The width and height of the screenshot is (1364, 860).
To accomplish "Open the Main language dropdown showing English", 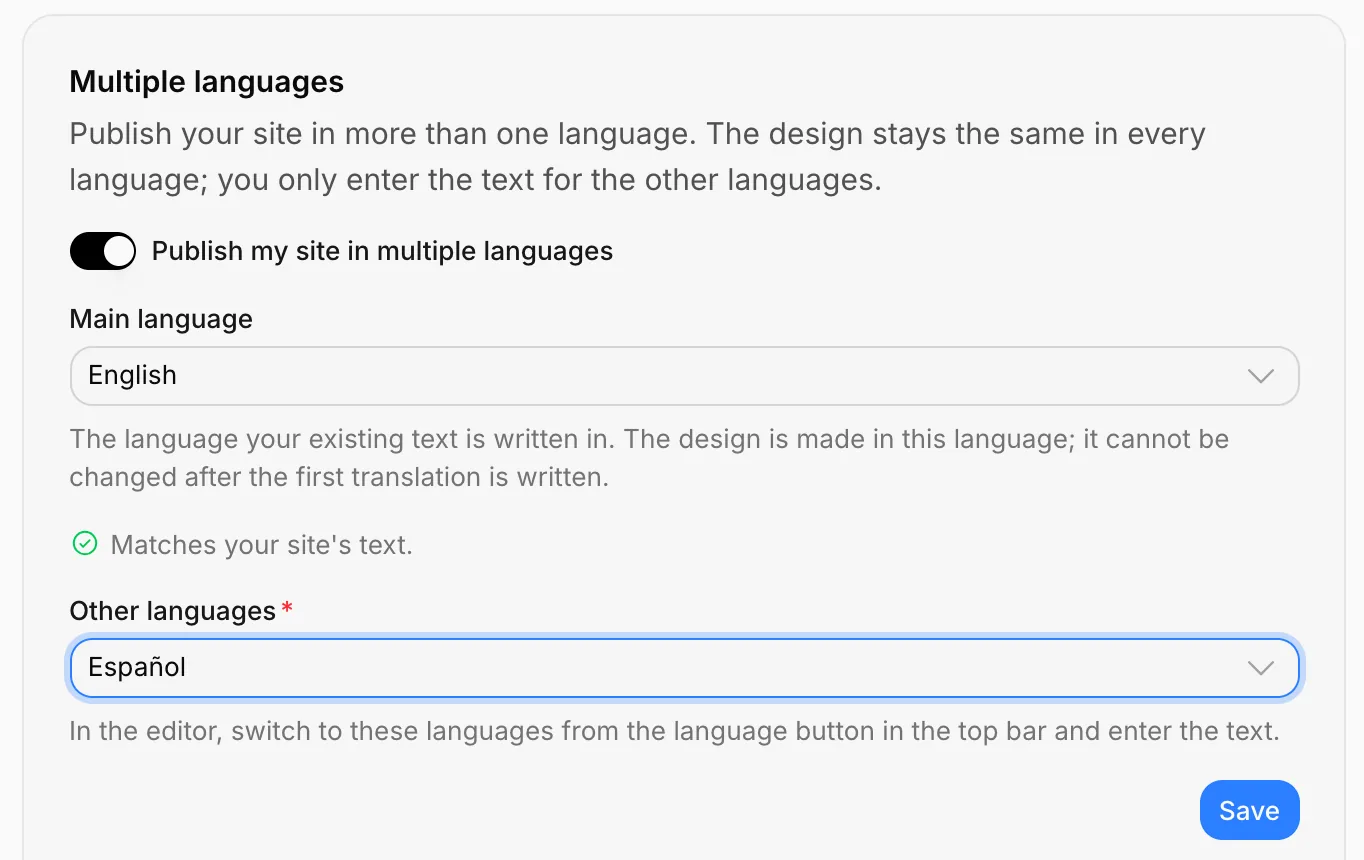I will coord(684,376).
